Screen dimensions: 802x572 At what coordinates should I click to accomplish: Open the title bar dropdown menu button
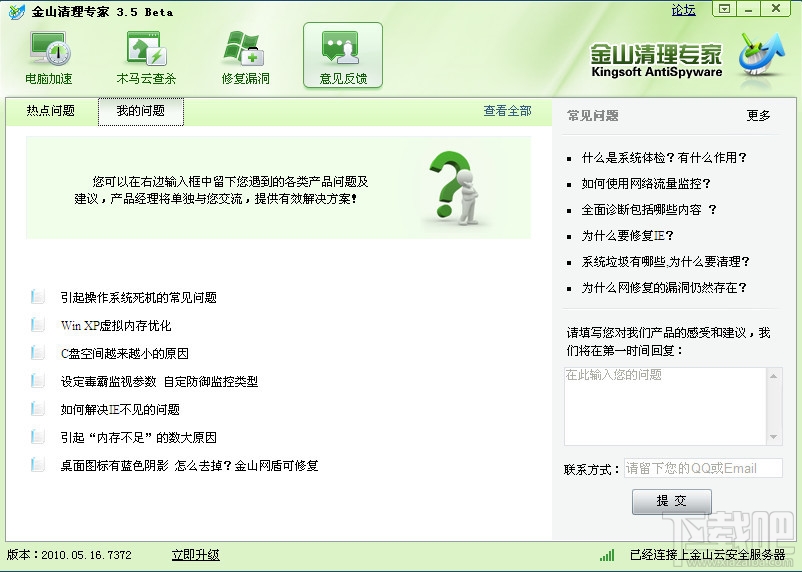click(724, 9)
